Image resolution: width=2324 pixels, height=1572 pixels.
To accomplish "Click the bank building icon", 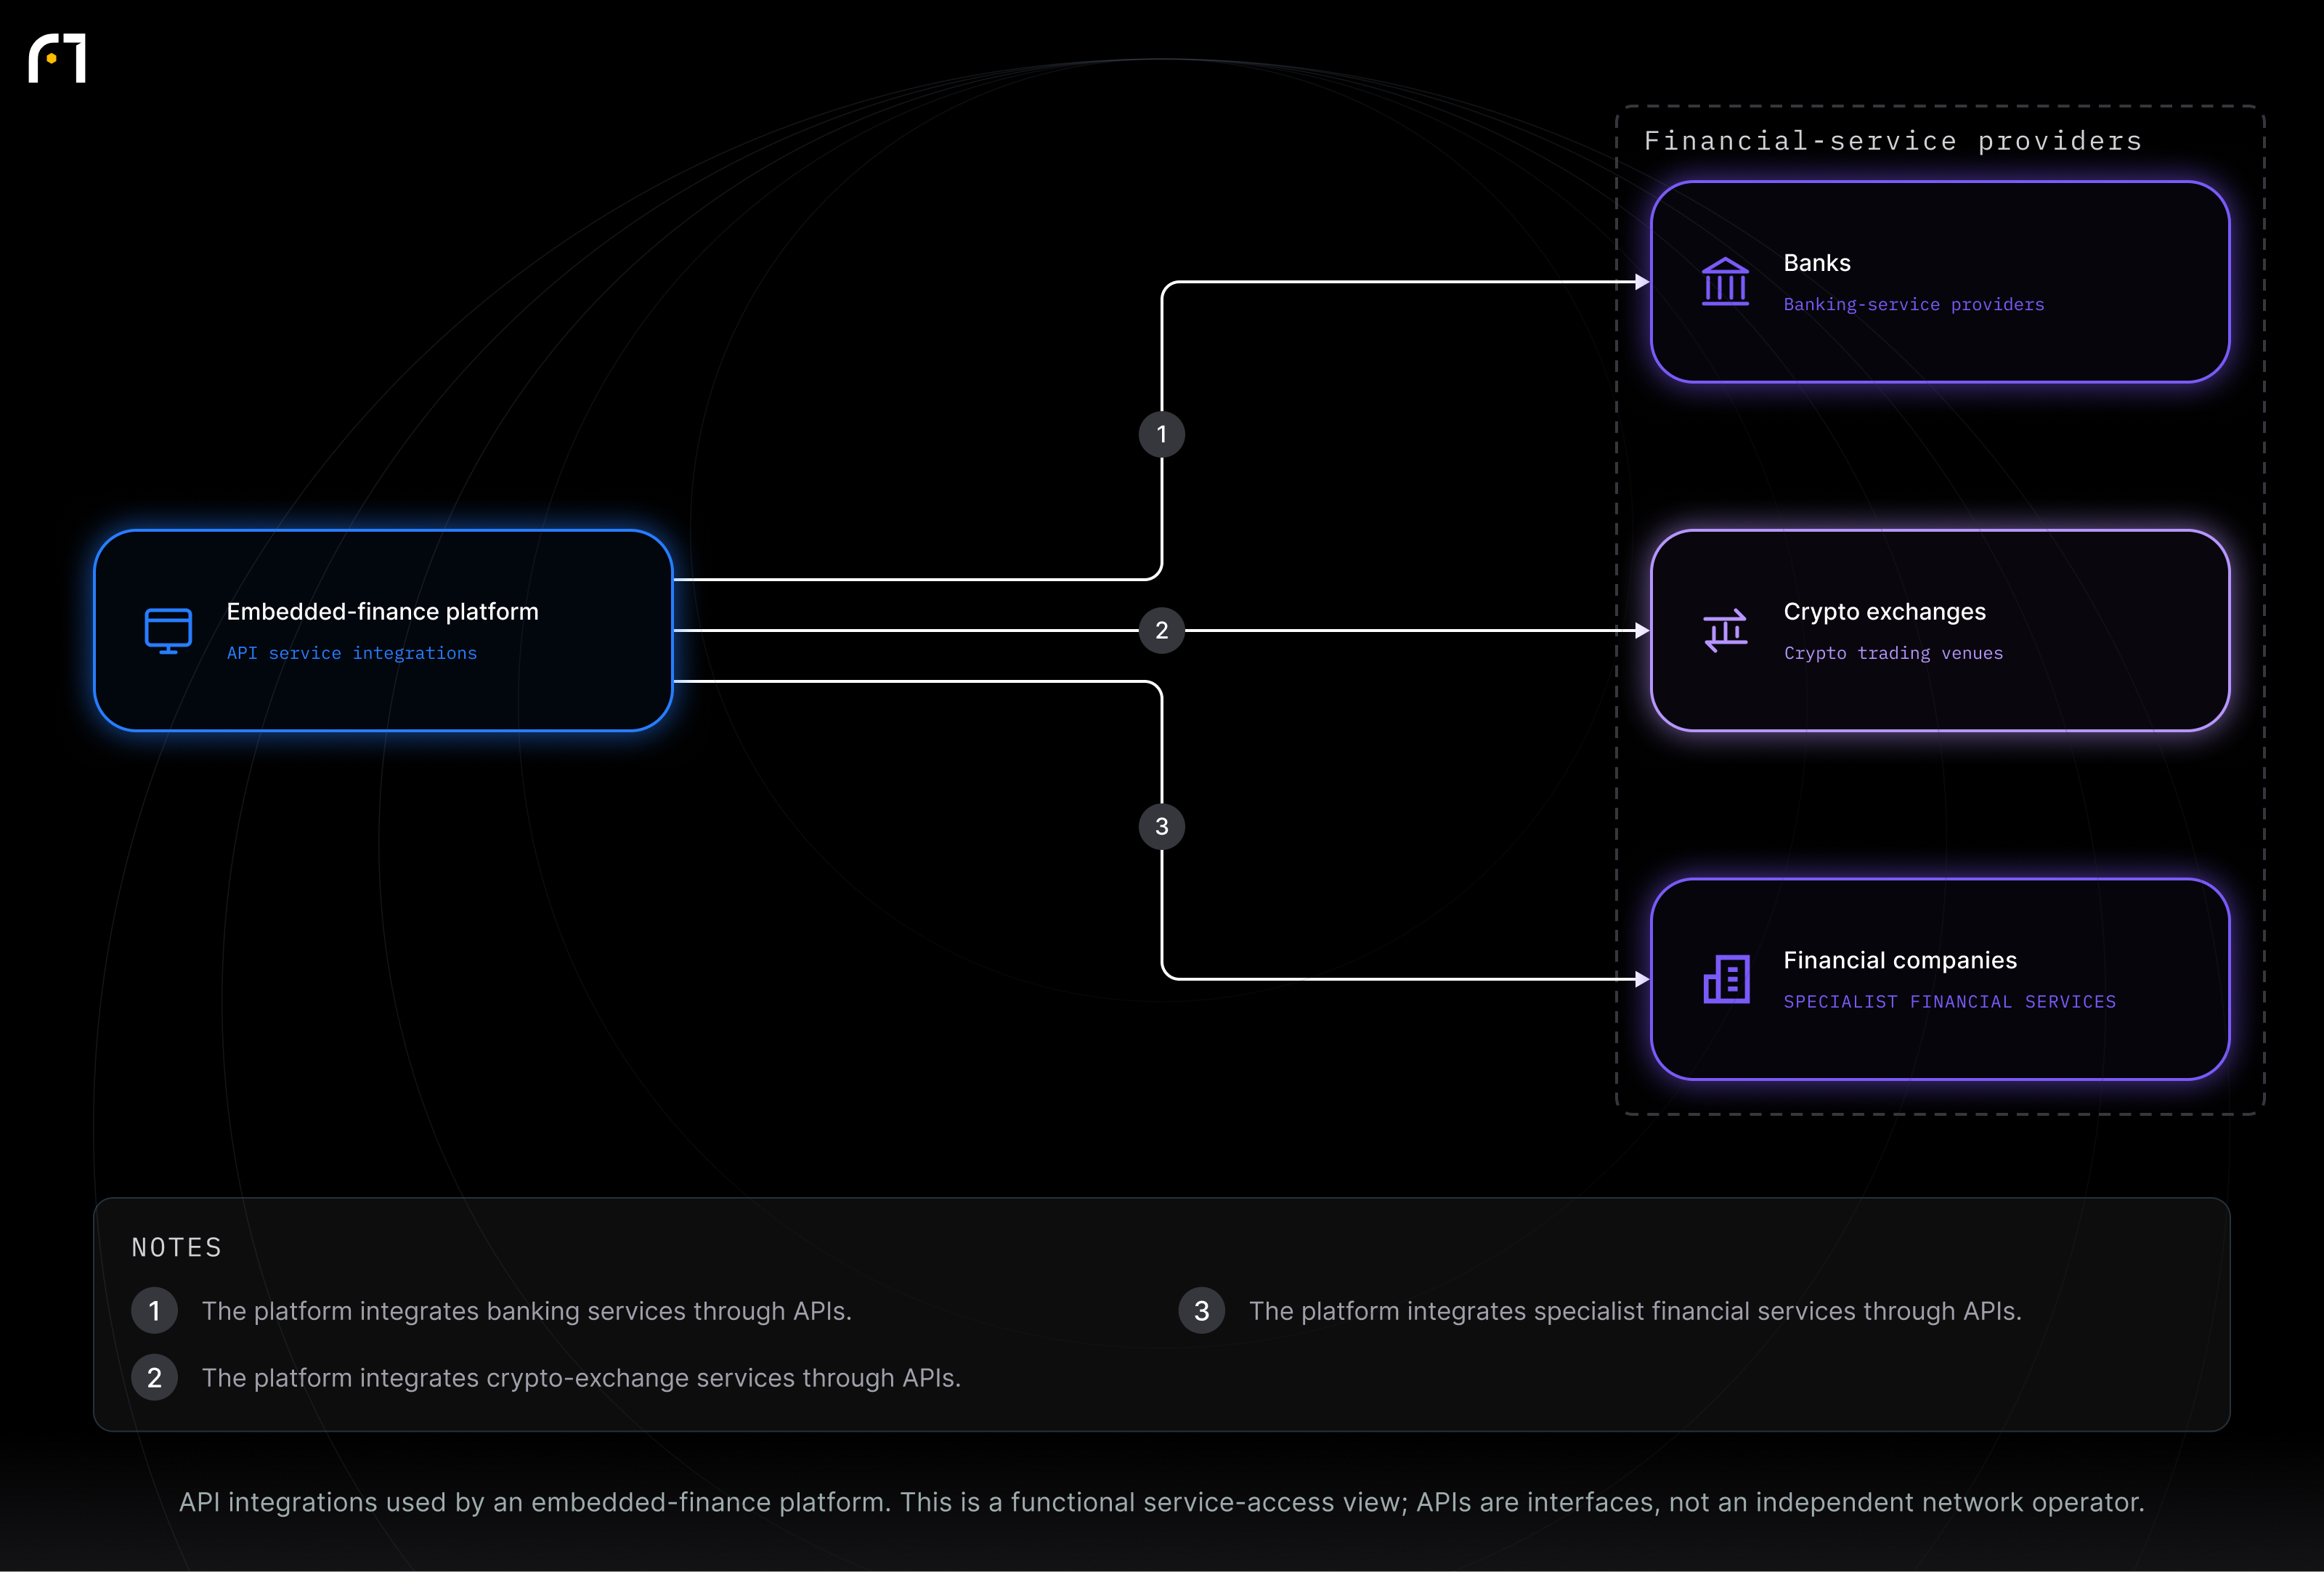I will click(1725, 282).
